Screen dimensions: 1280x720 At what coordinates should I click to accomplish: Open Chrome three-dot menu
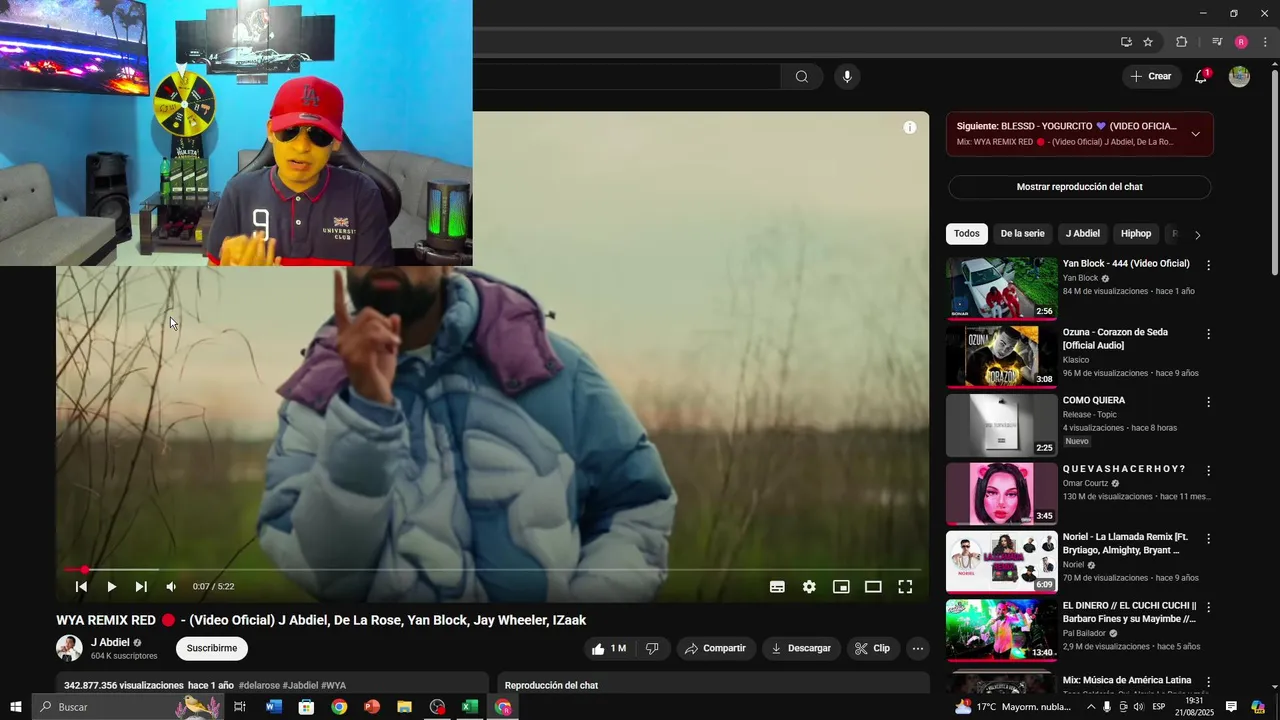coord(1265,42)
